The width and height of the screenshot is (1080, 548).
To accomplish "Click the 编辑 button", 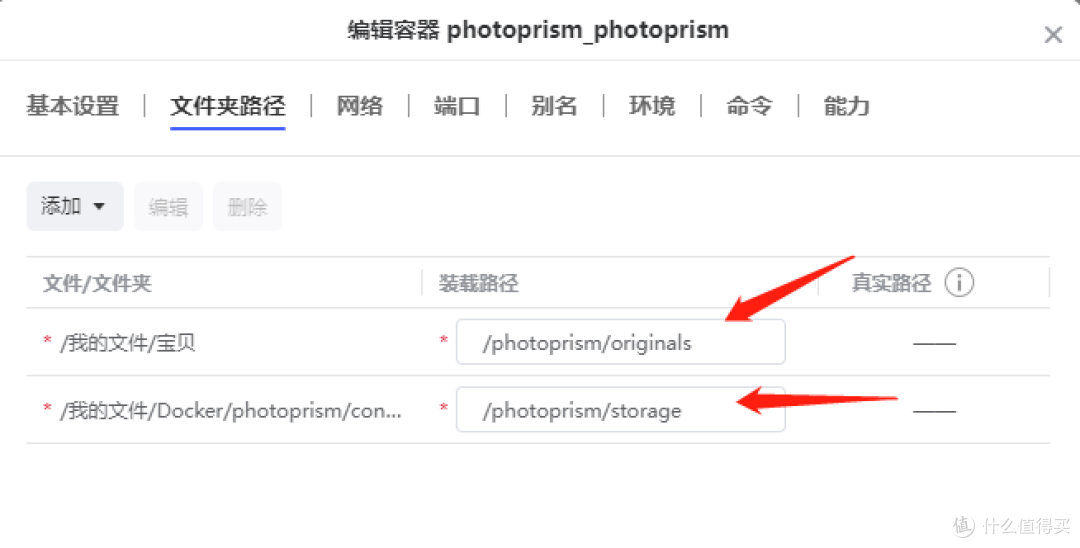I will click(168, 207).
